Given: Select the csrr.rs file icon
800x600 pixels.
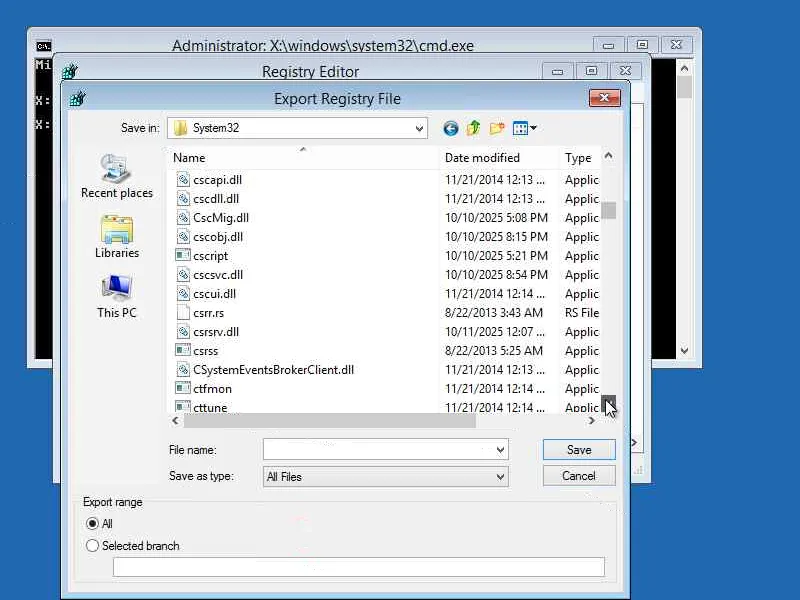Looking at the screenshot, I should pyautogui.click(x=183, y=313).
